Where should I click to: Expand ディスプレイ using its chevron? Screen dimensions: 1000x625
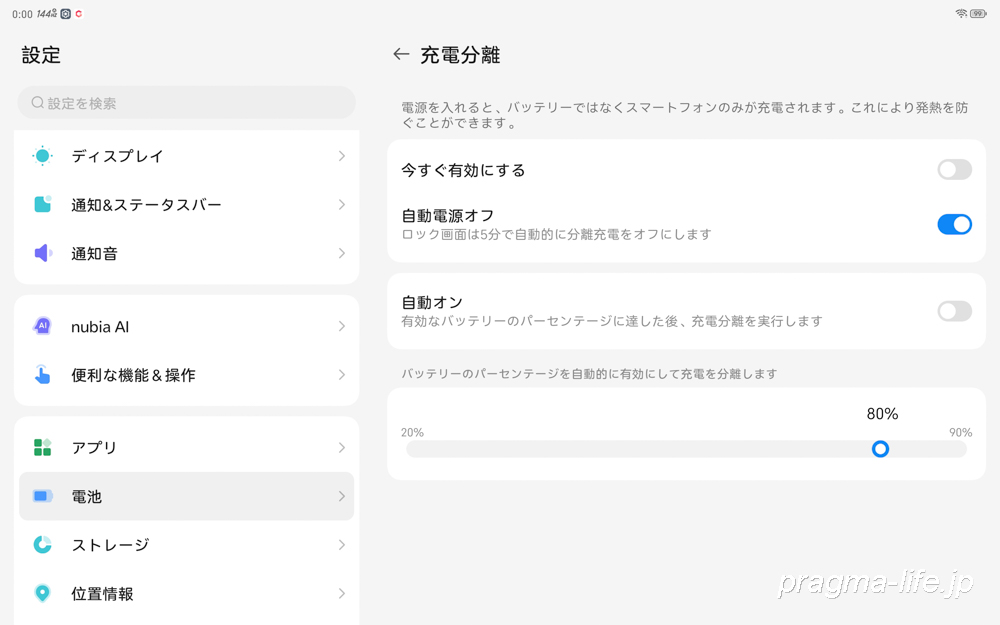(x=341, y=156)
